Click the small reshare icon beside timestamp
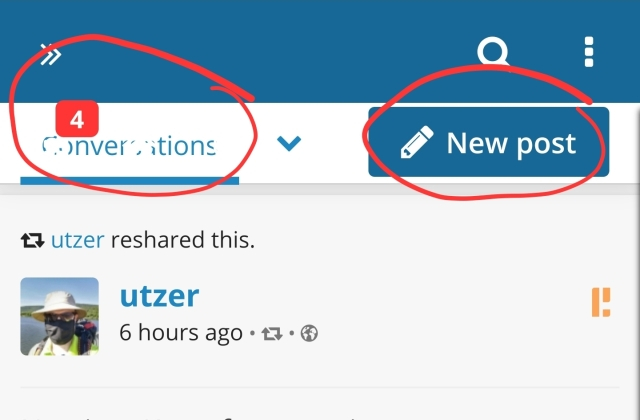This screenshot has width=640, height=420. 272,333
